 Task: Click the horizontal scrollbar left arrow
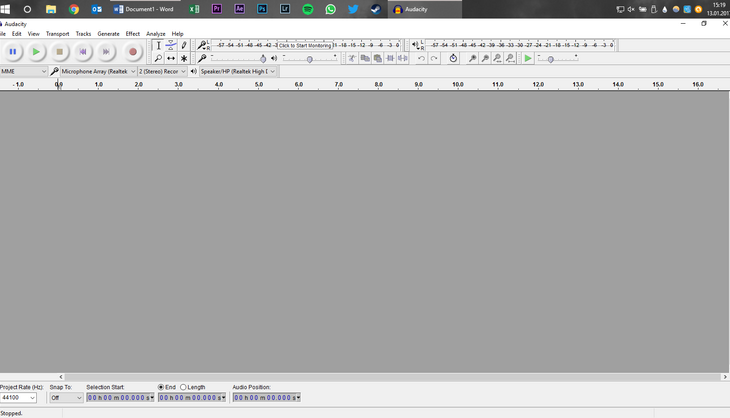(61, 377)
